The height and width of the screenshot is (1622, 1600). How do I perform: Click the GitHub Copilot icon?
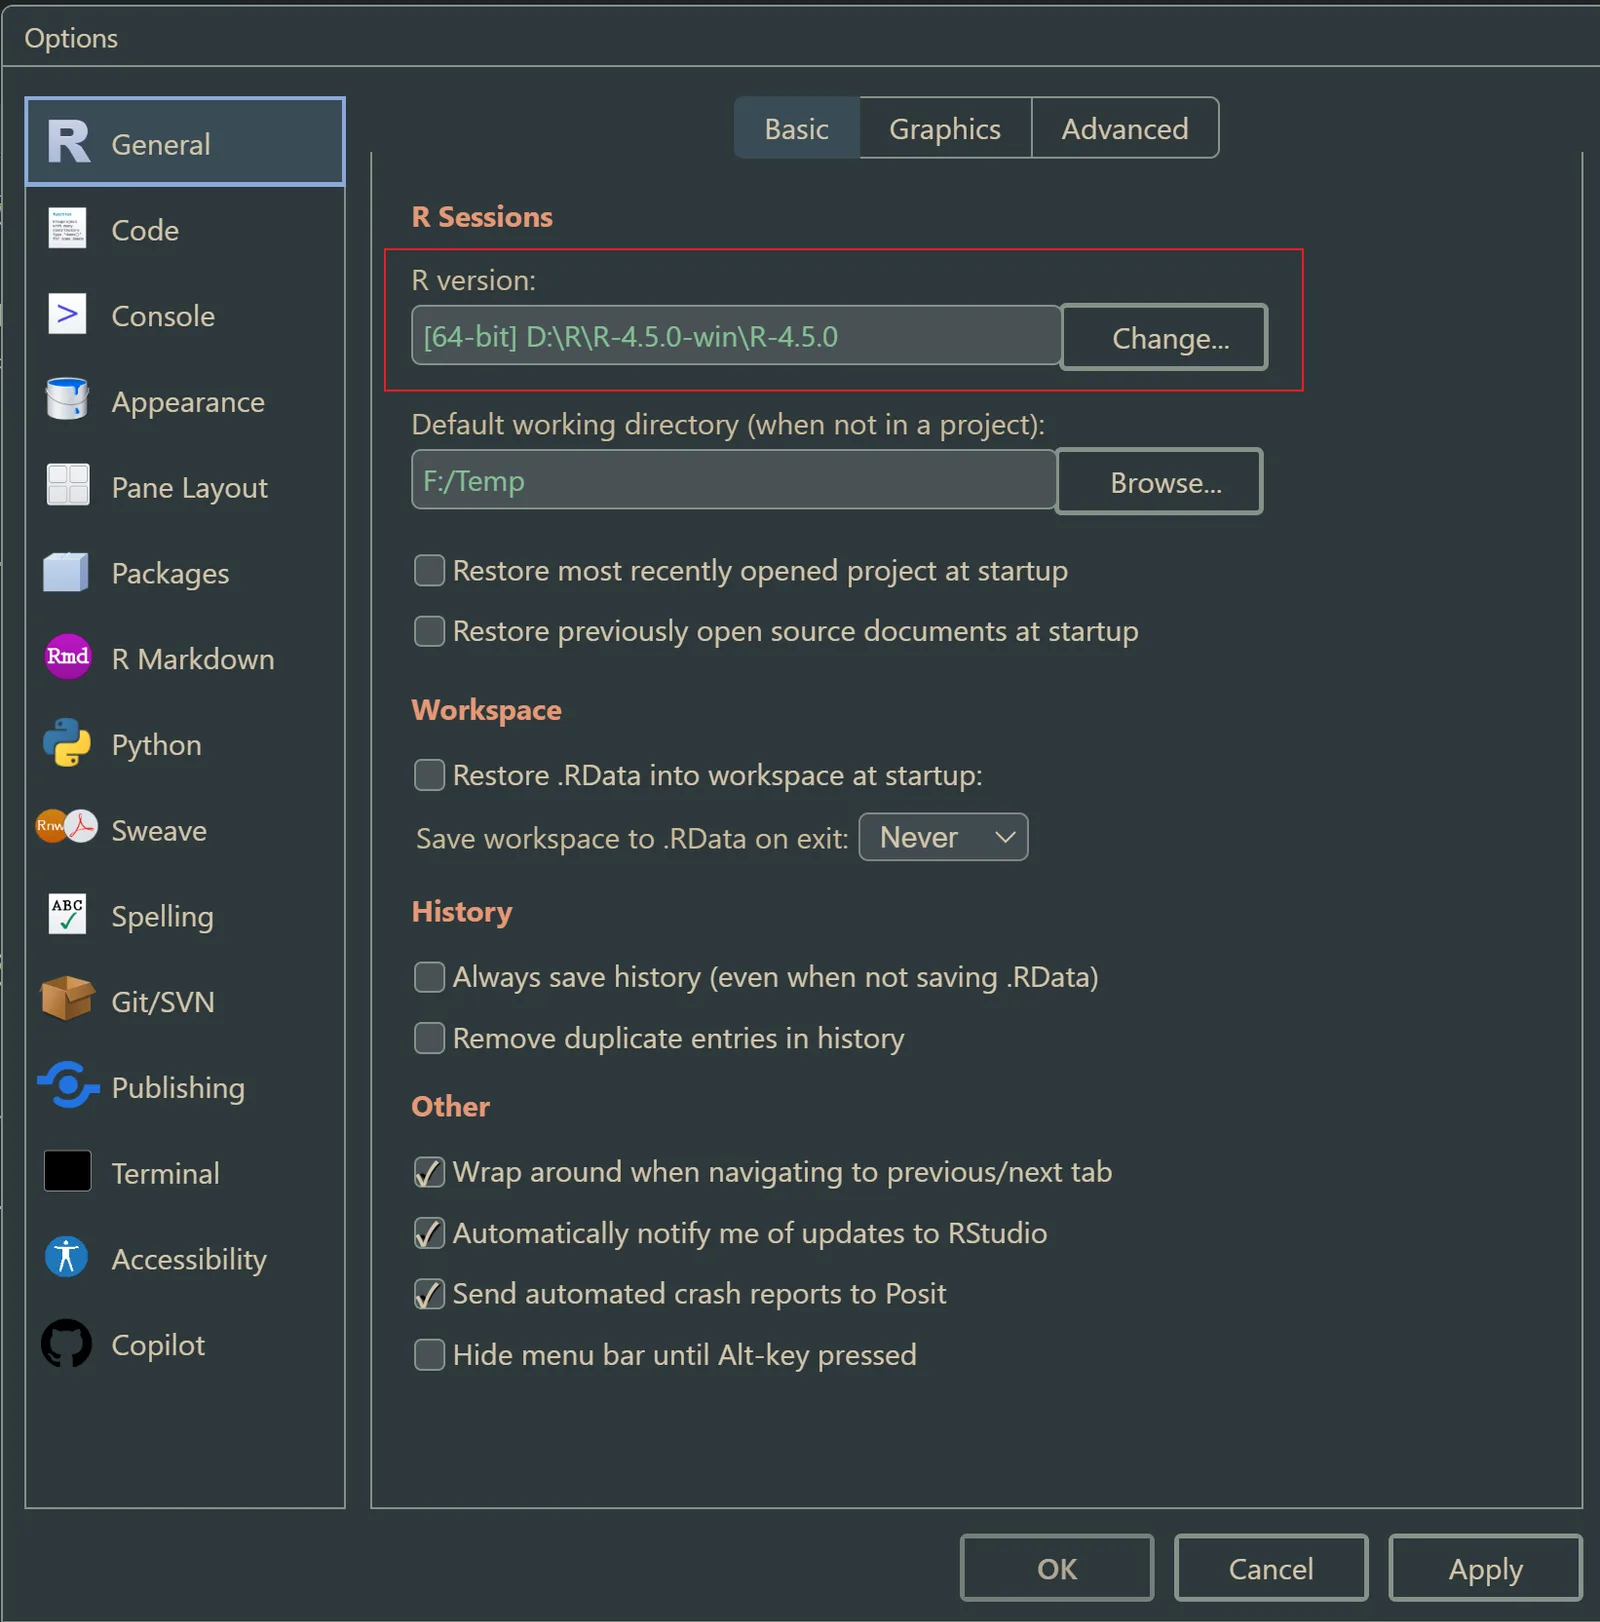coord(67,1343)
